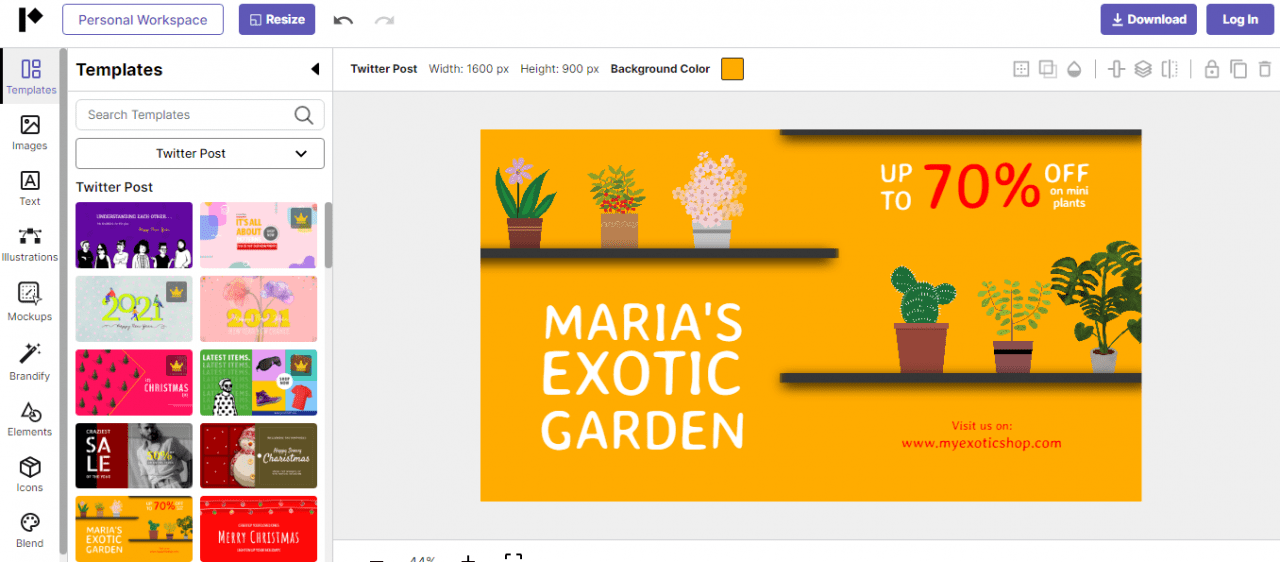
Task: Click the Log In button
Action: coord(1240,20)
